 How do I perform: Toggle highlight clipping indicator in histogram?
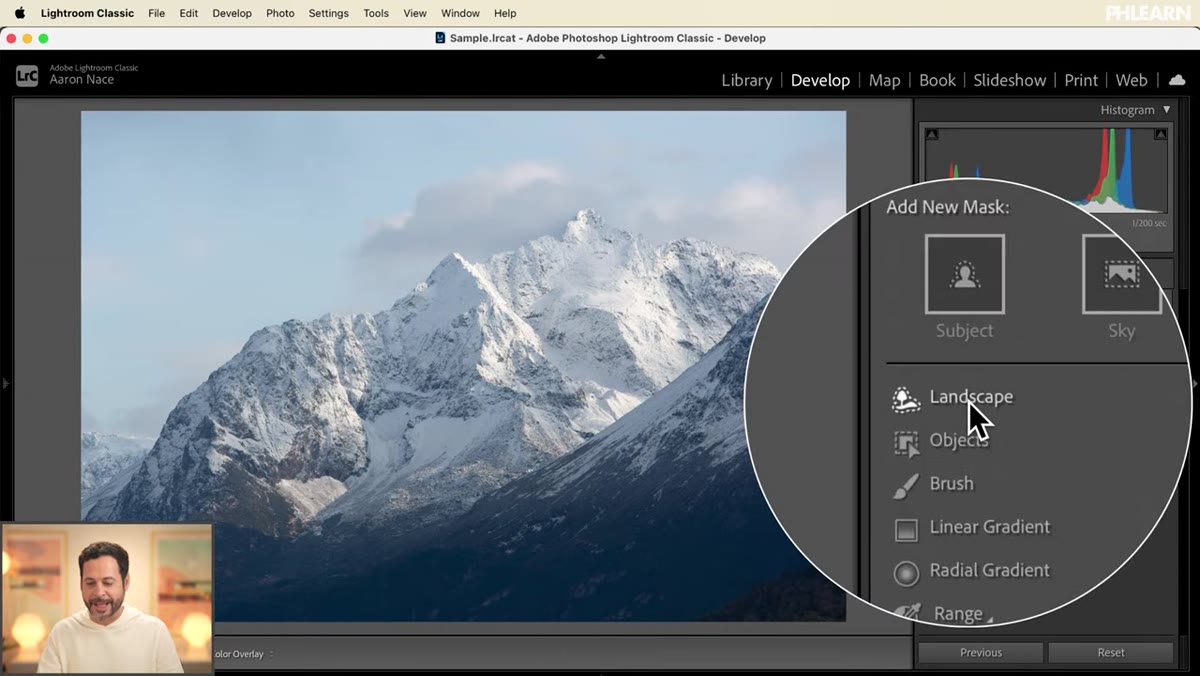click(x=1161, y=134)
